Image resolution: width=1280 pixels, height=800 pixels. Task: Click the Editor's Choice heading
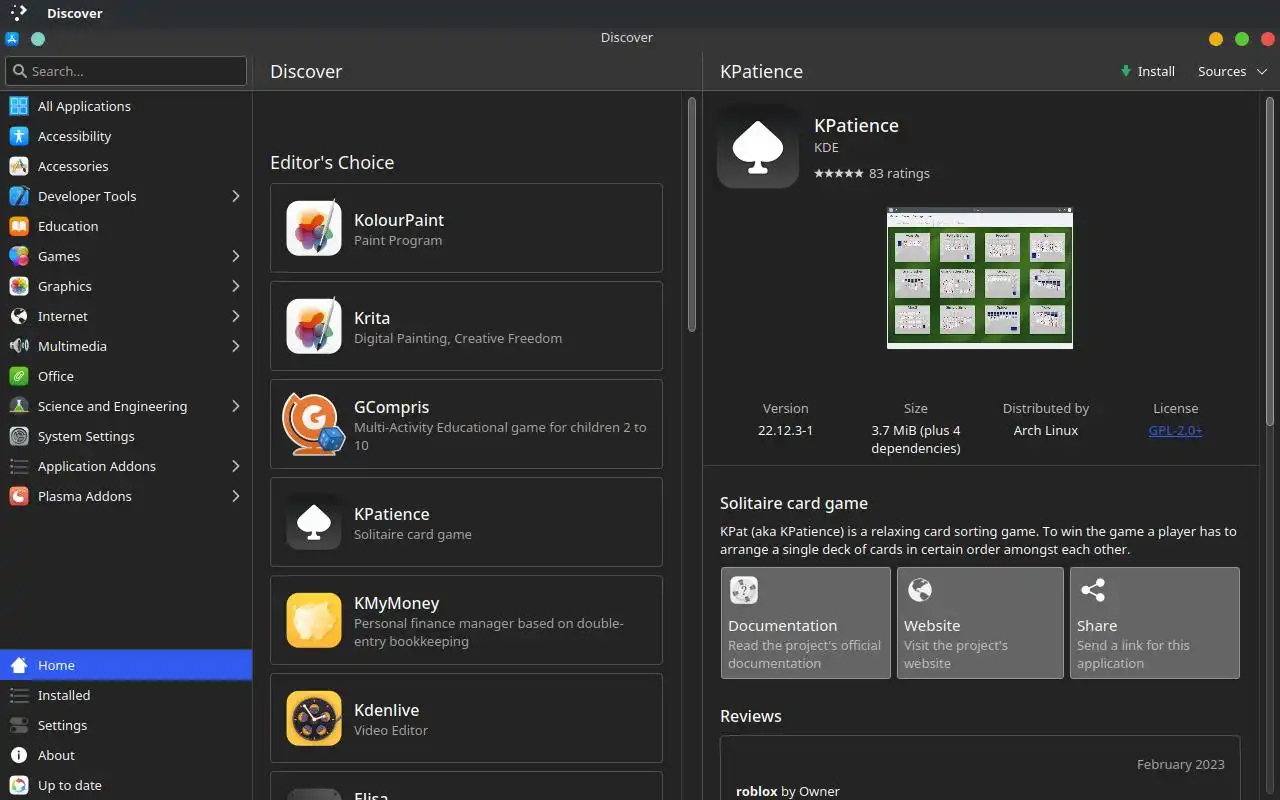coord(332,162)
